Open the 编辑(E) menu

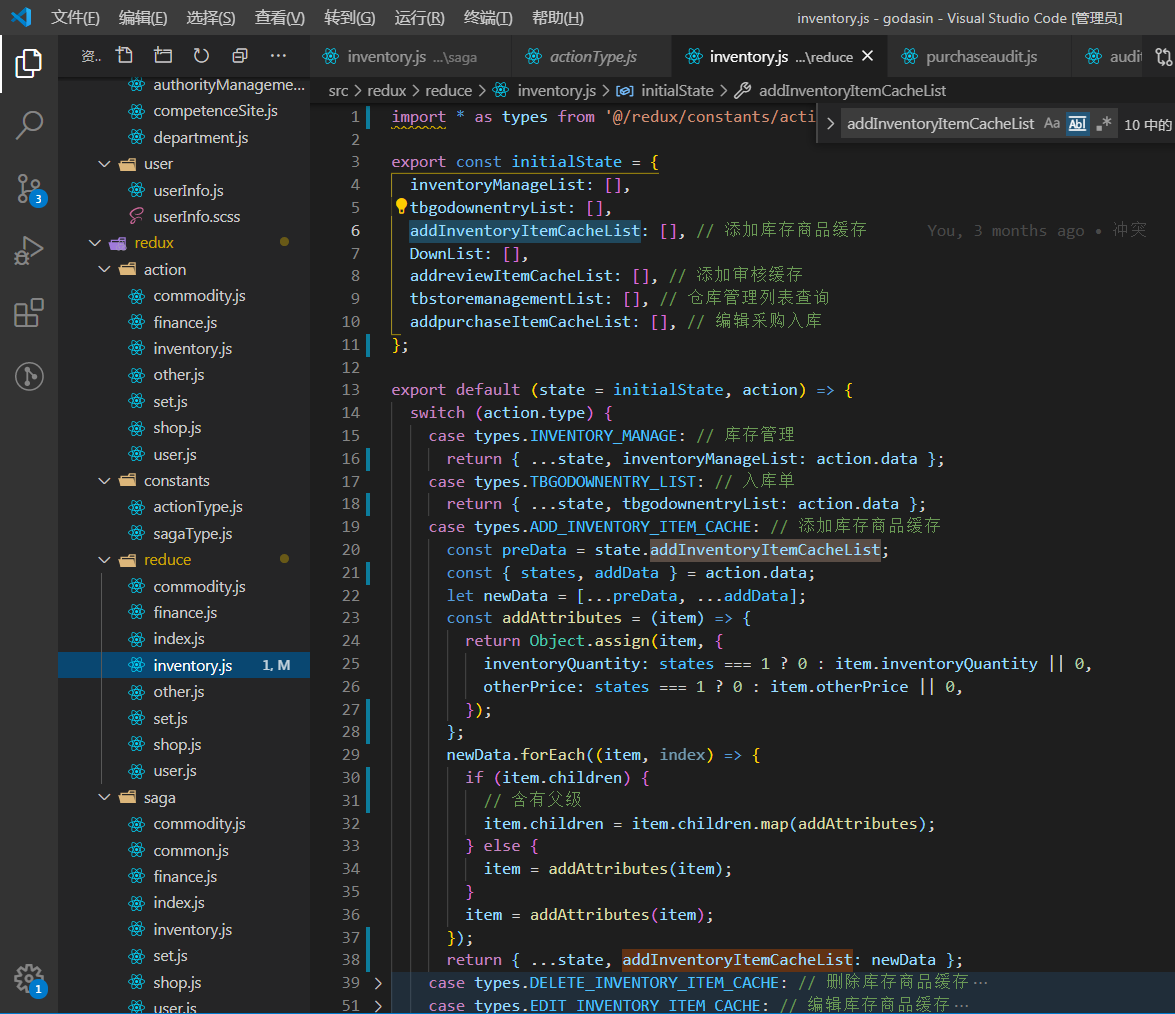pos(143,17)
